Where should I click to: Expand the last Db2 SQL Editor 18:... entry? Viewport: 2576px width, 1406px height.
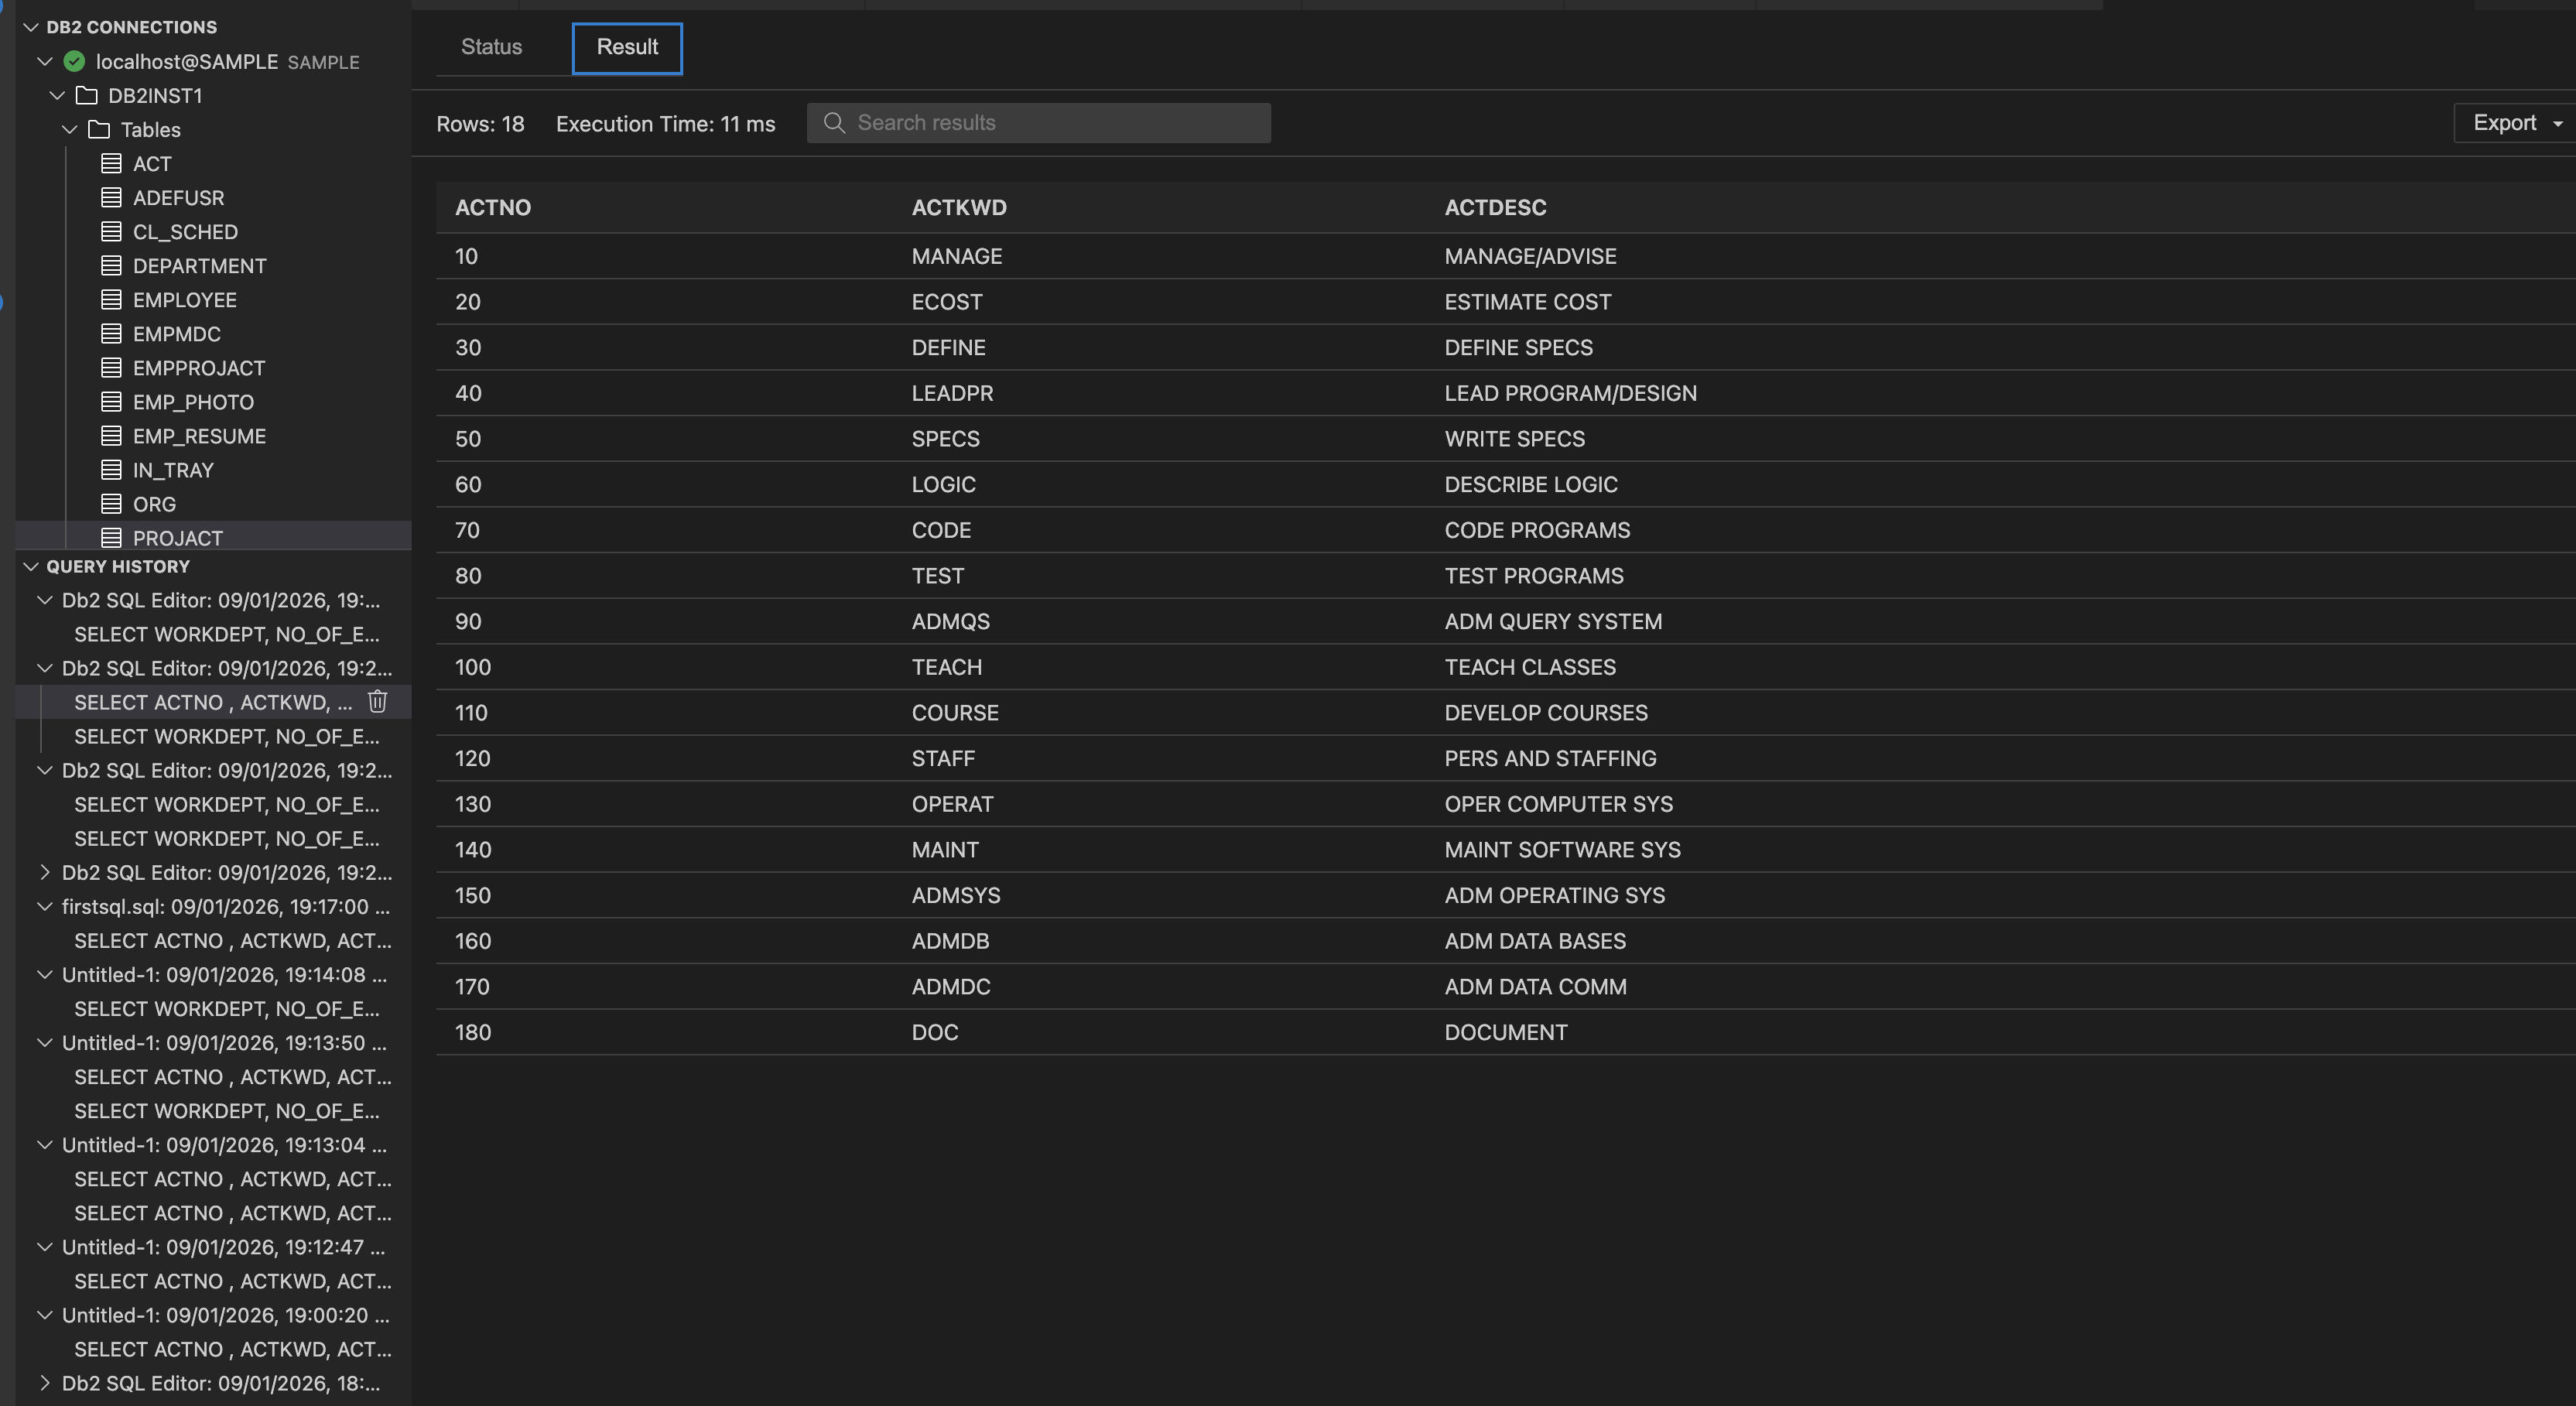[x=44, y=1383]
